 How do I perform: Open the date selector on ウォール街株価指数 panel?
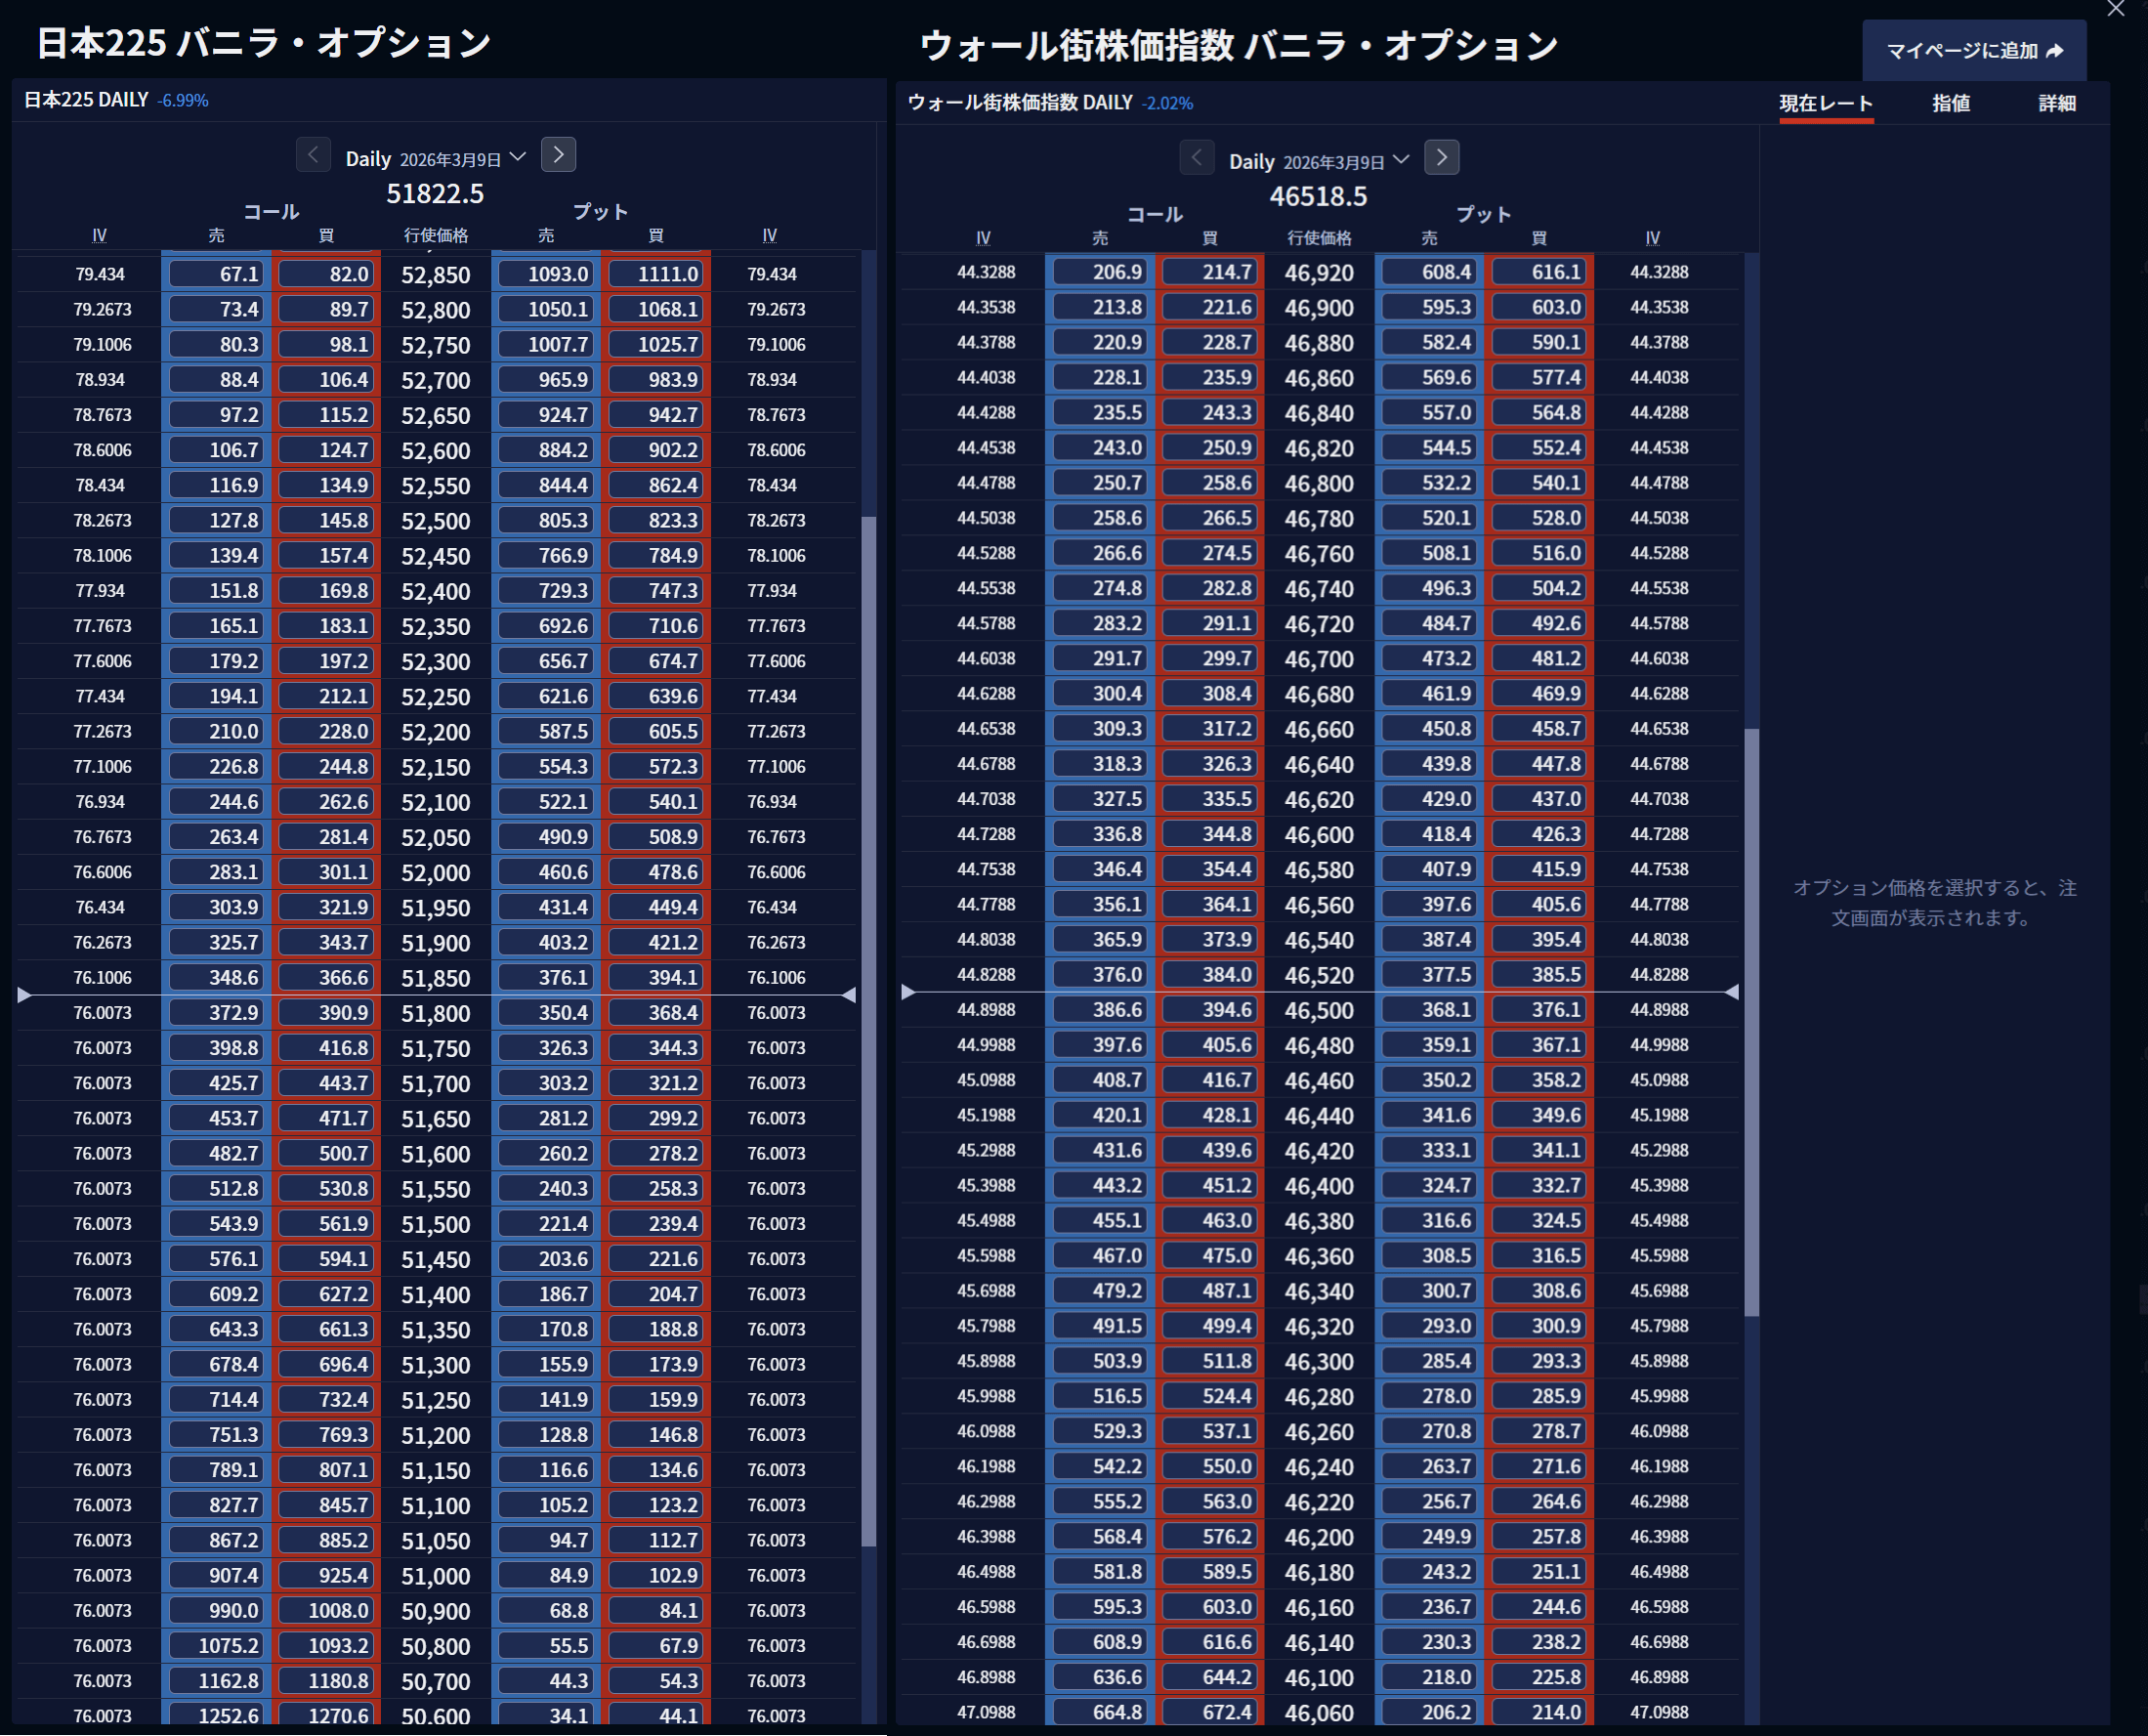click(1344, 159)
